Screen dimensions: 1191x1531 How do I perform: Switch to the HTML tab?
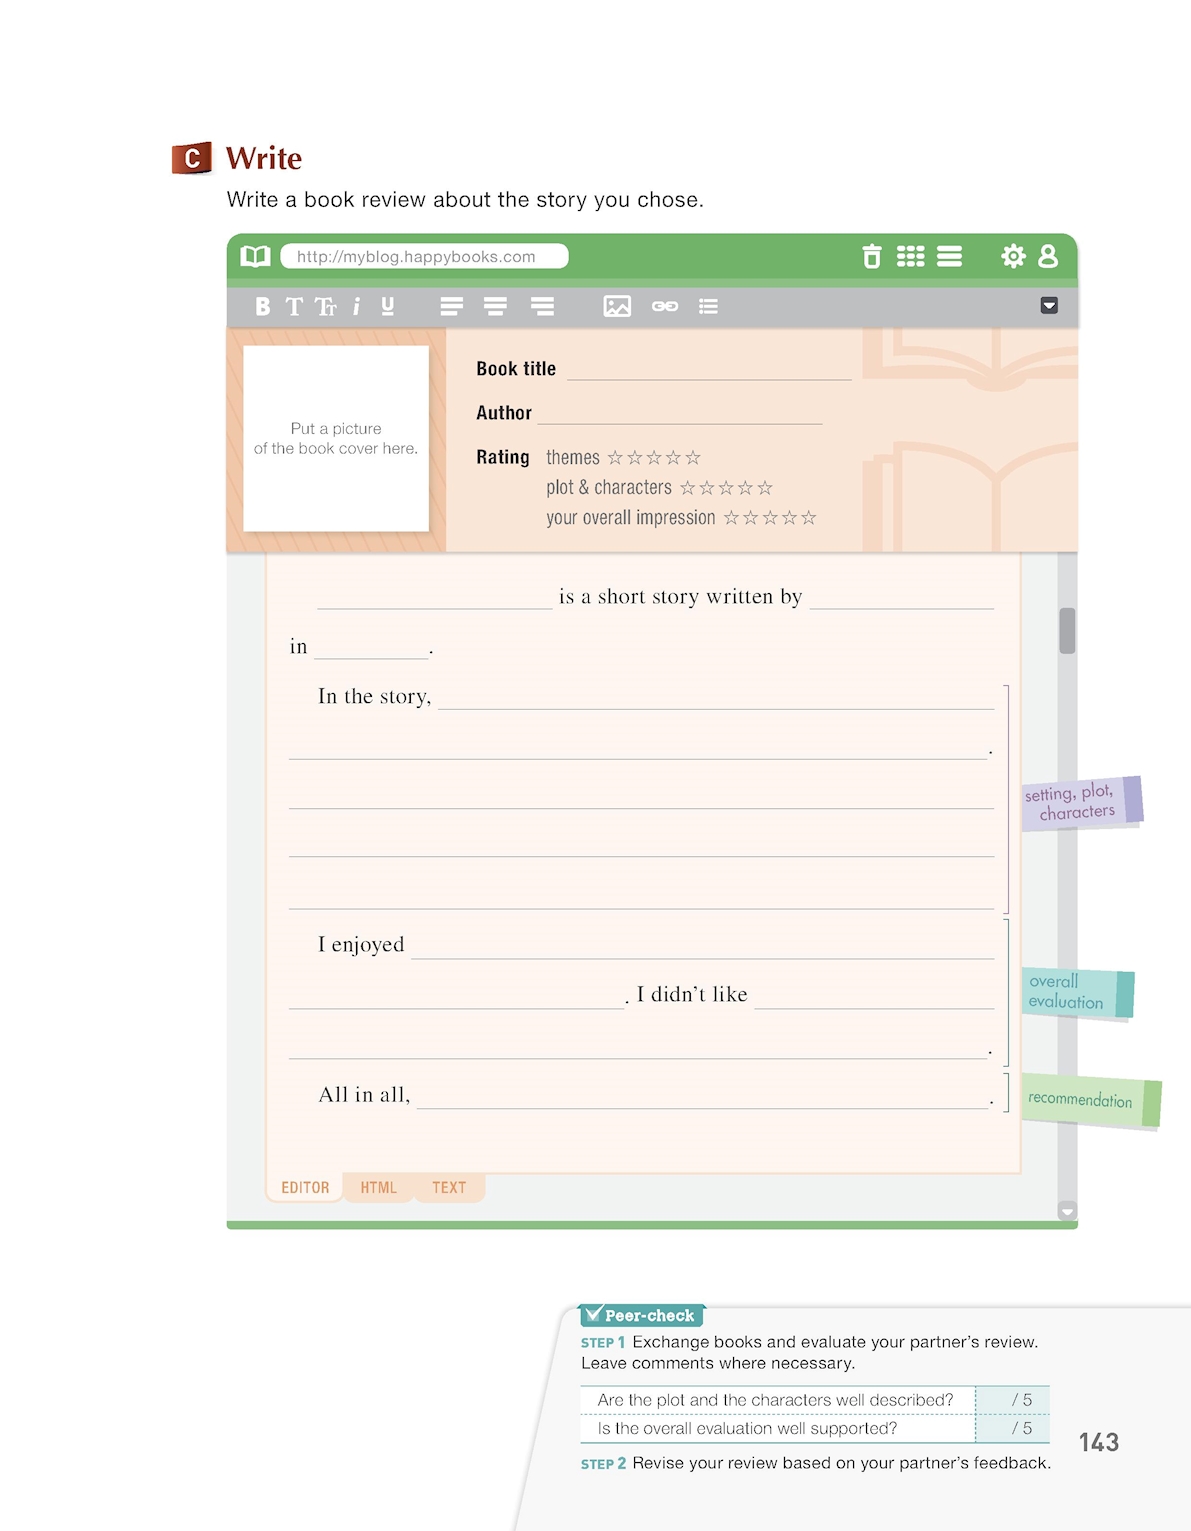(378, 1188)
